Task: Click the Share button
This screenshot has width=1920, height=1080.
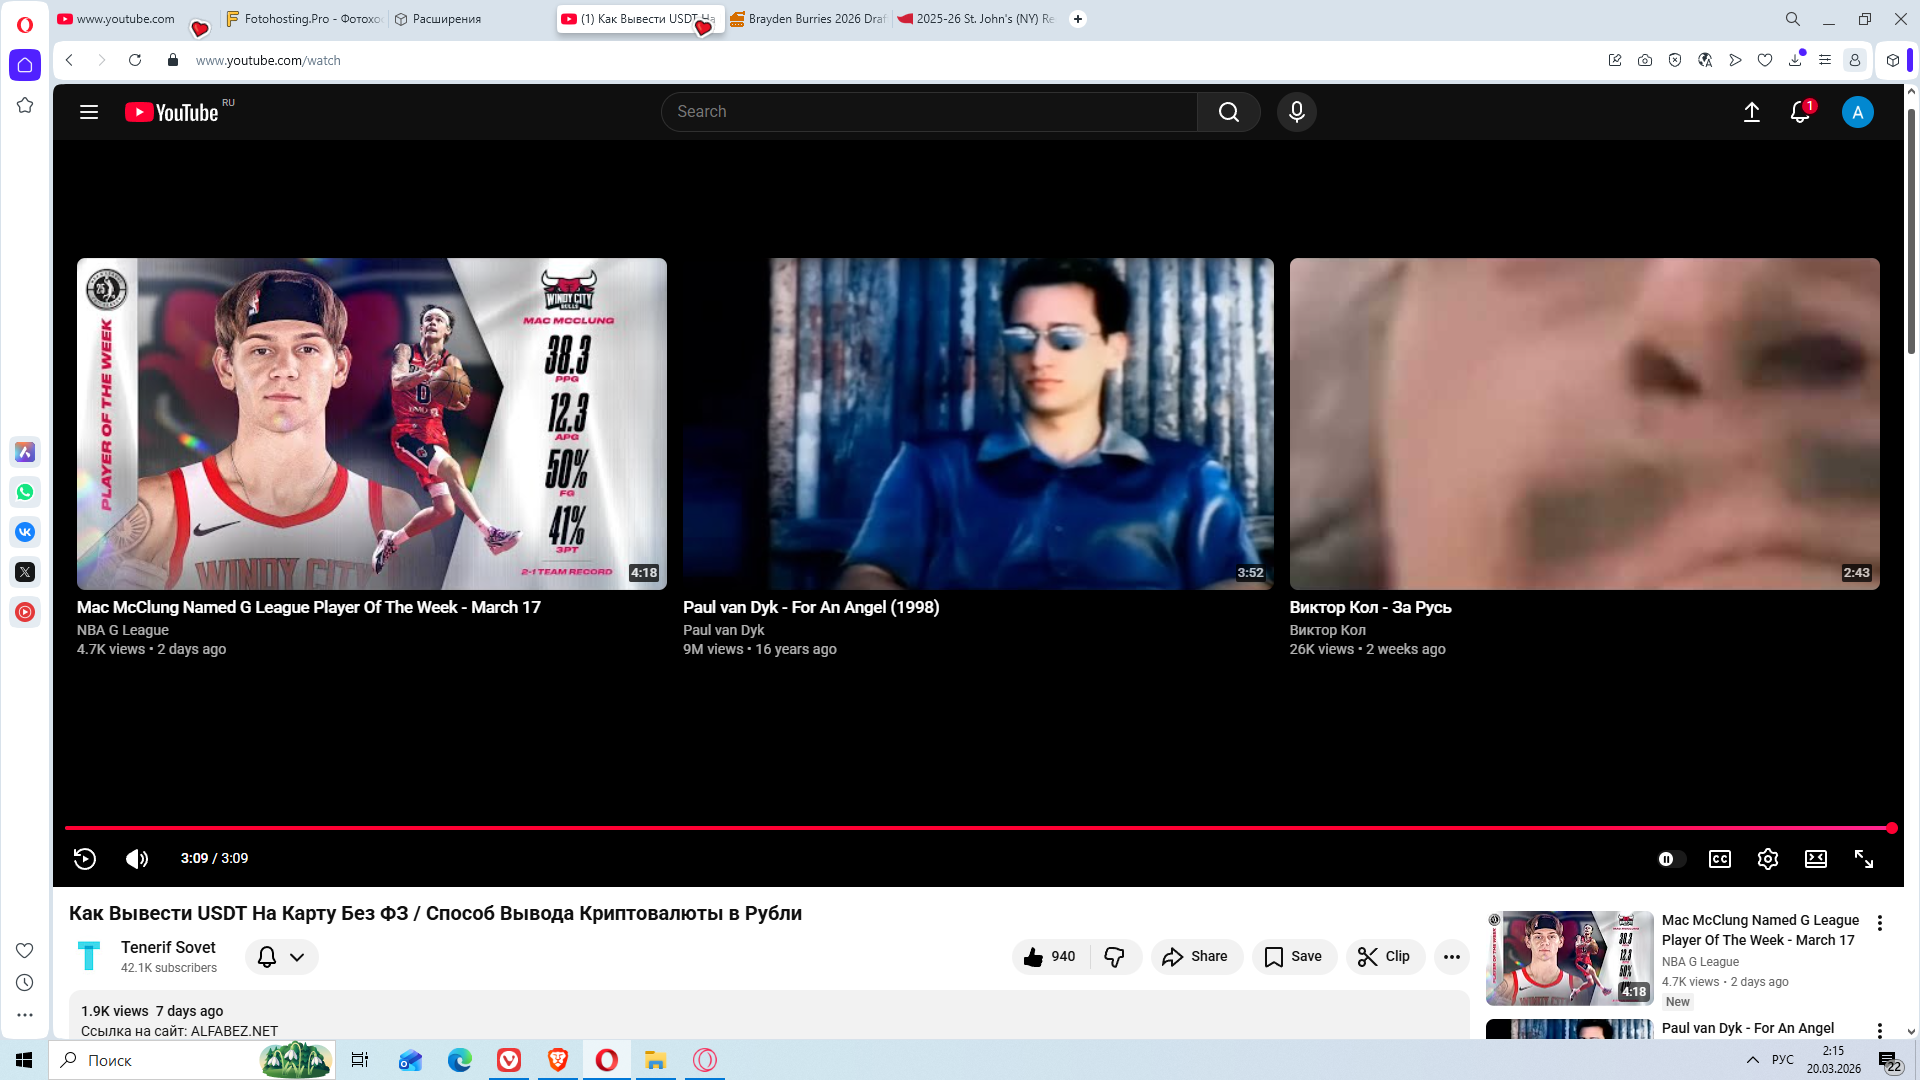Action: (x=1195, y=957)
